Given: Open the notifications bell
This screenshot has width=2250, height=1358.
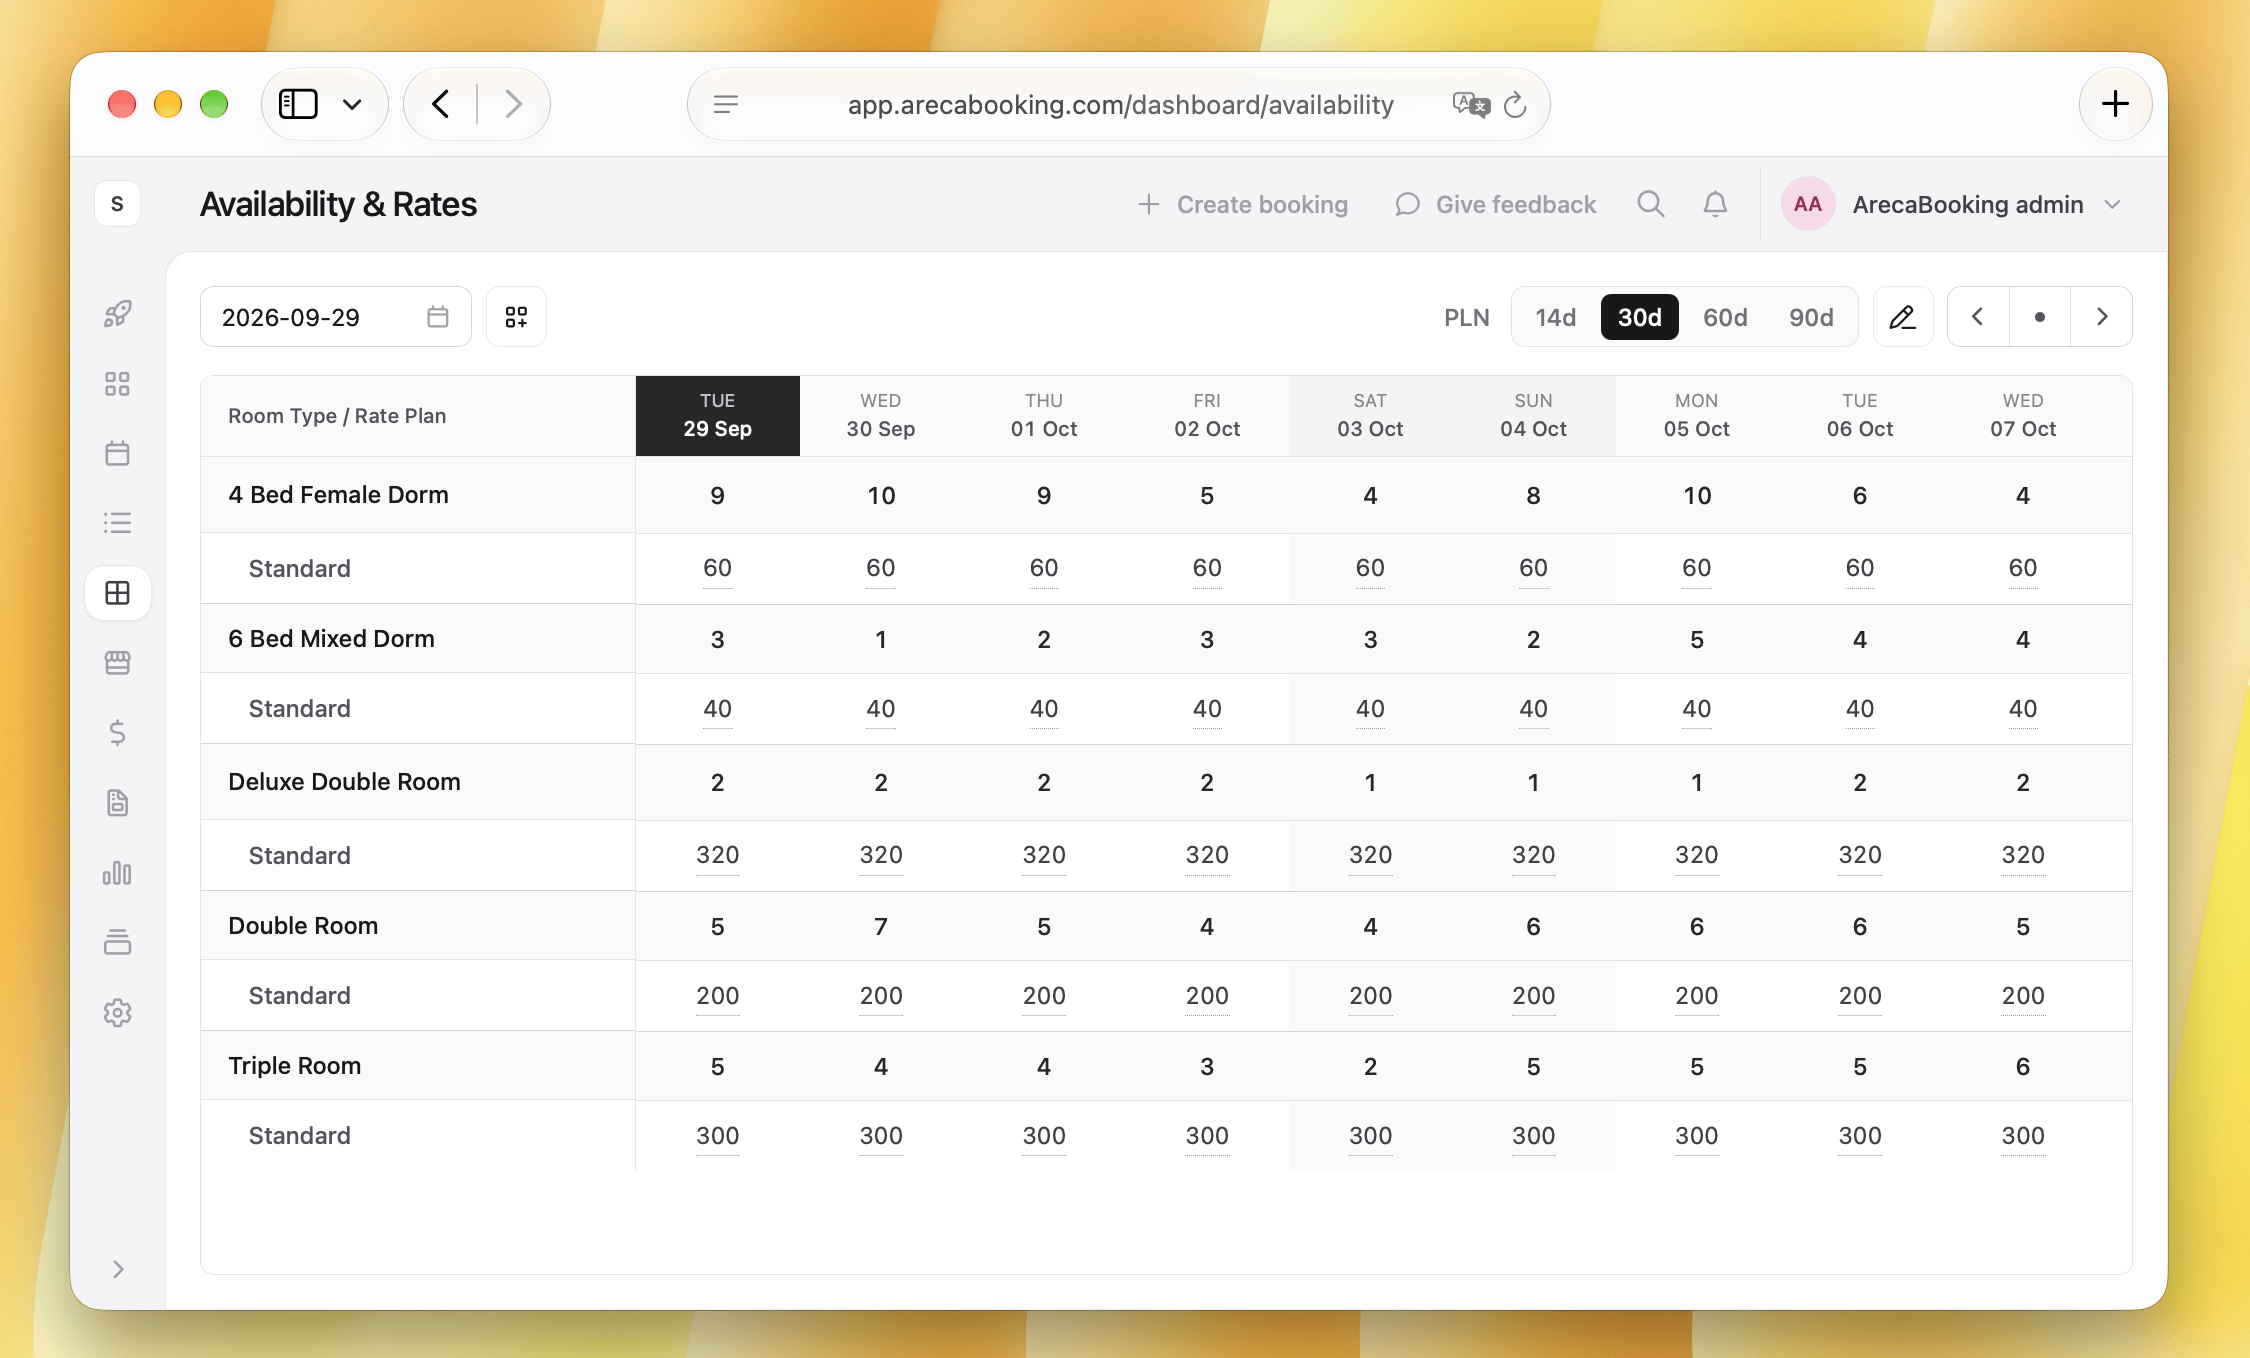Looking at the screenshot, I should pyautogui.click(x=1715, y=204).
